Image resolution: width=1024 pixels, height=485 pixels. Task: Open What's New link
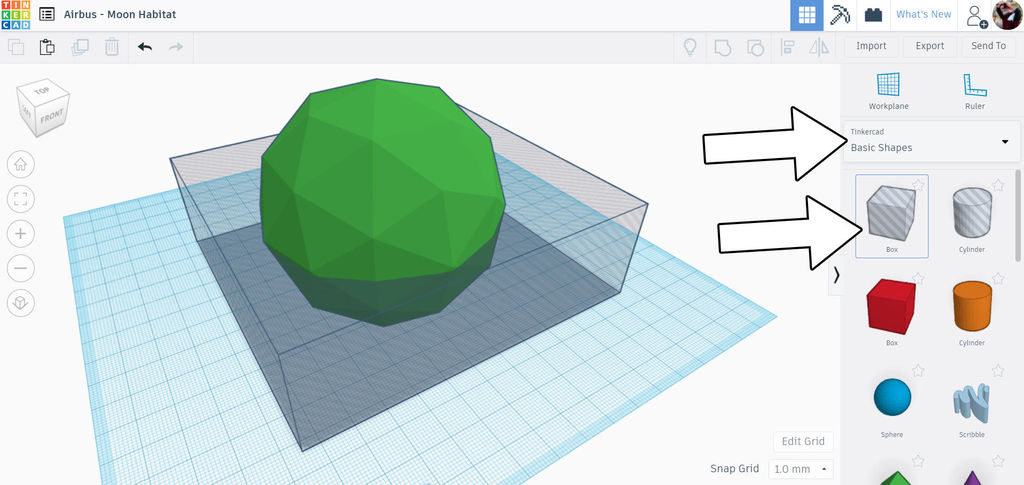(923, 14)
